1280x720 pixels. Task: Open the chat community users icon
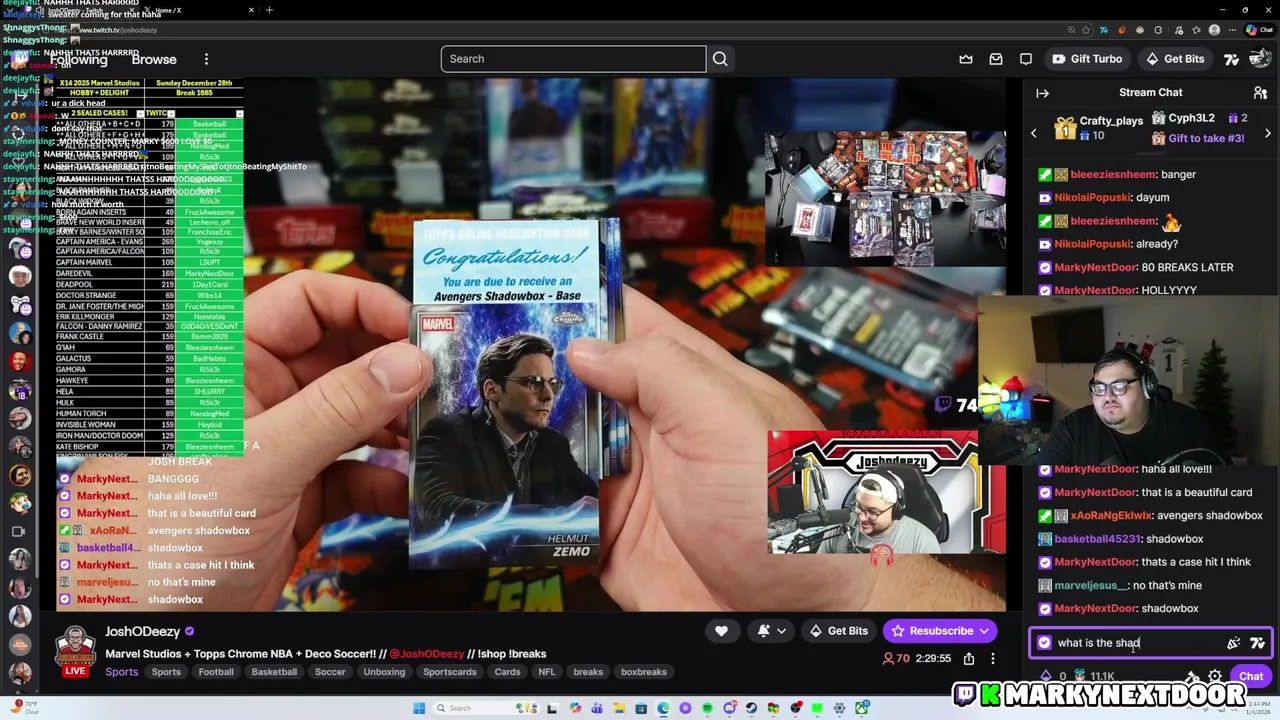coord(1260,93)
